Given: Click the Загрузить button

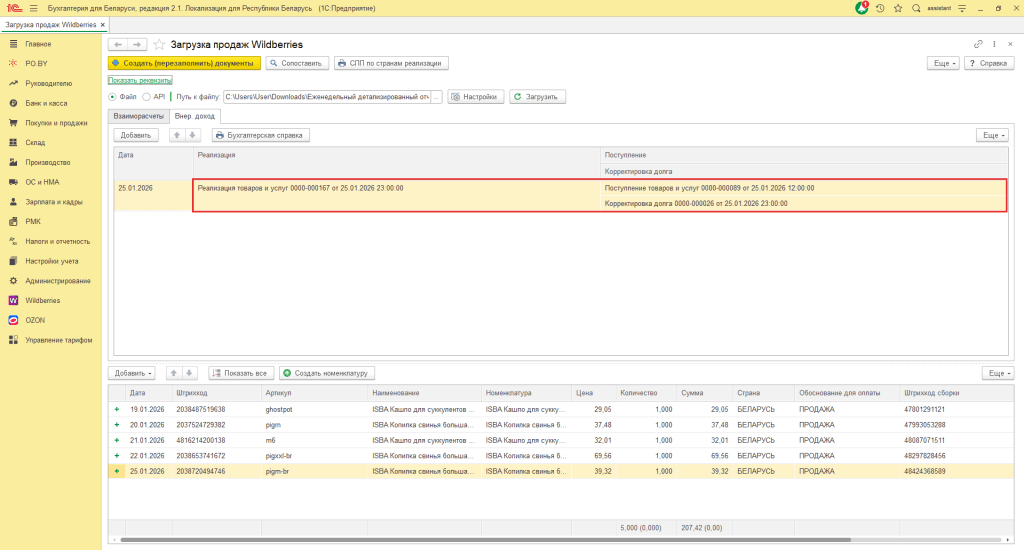Looking at the screenshot, I should [537, 97].
